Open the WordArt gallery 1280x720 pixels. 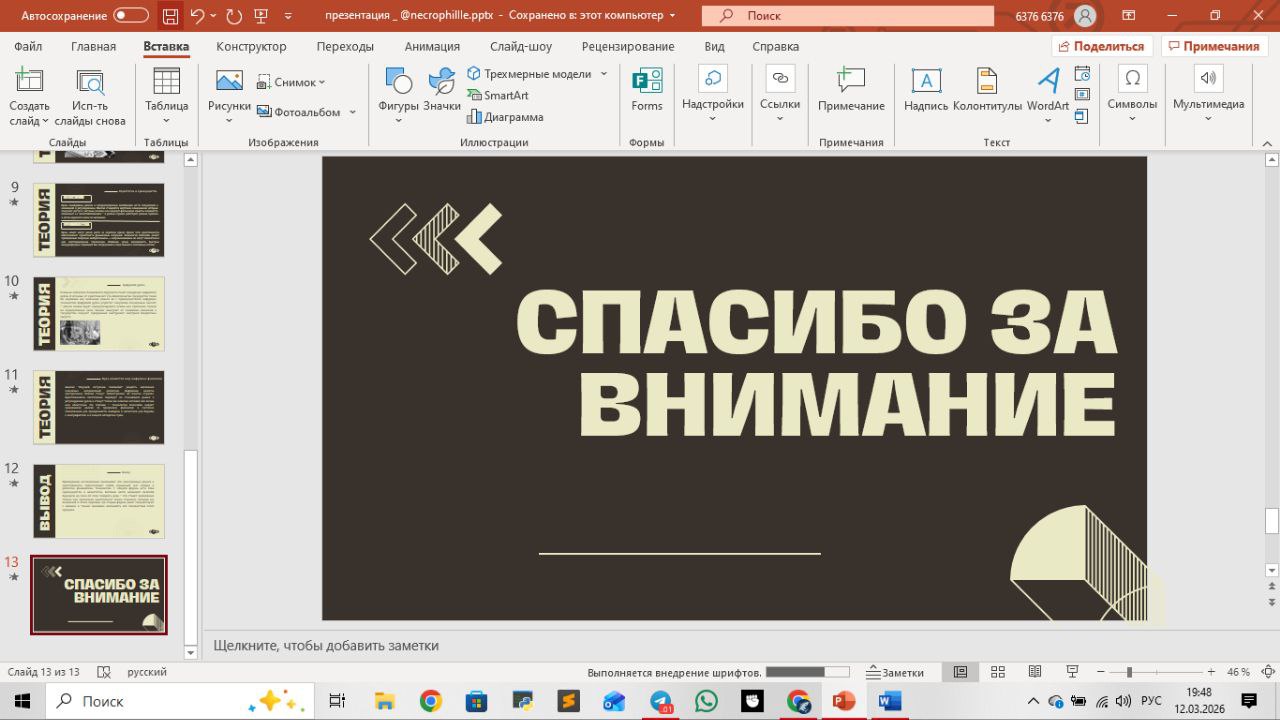click(x=1048, y=95)
